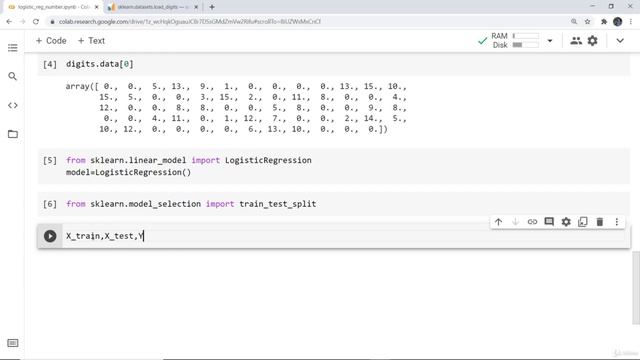This screenshot has height=360, width=640.
Task: Click the browser address bar
Action: coord(310,22)
